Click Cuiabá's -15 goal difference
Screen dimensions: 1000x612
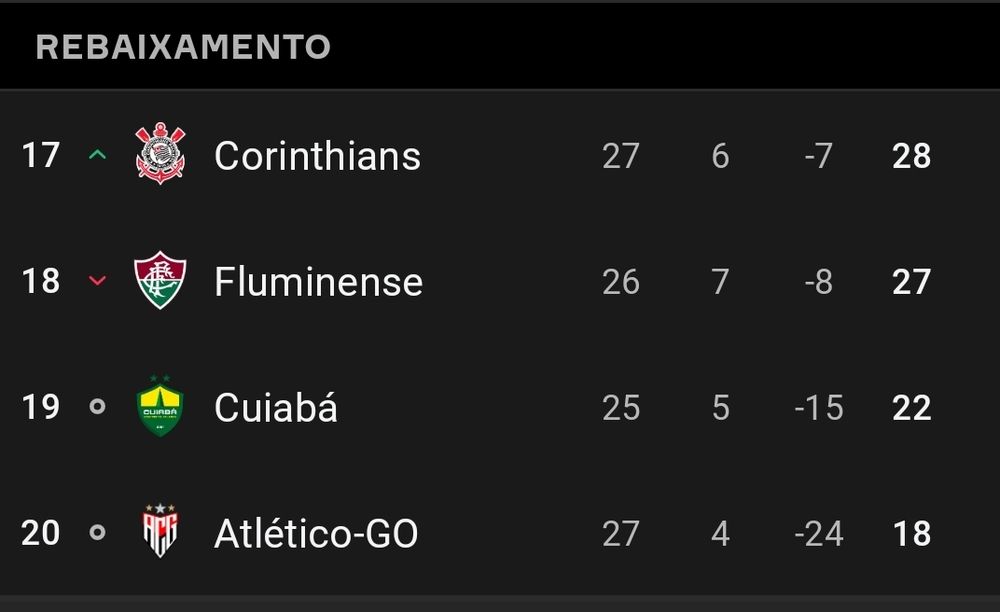tap(819, 407)
